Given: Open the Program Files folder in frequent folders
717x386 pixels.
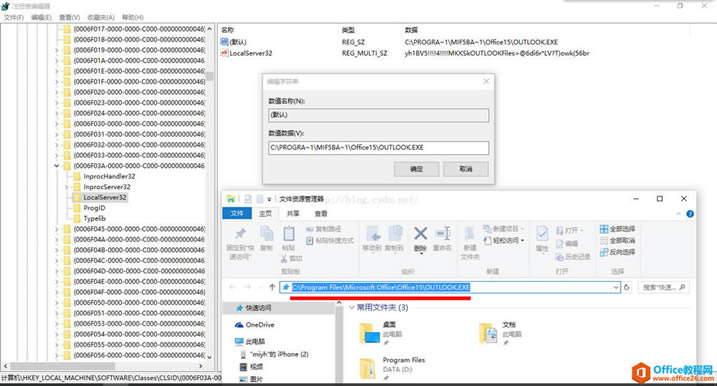Looking at the screenshot, I should [x=393, y=368].
